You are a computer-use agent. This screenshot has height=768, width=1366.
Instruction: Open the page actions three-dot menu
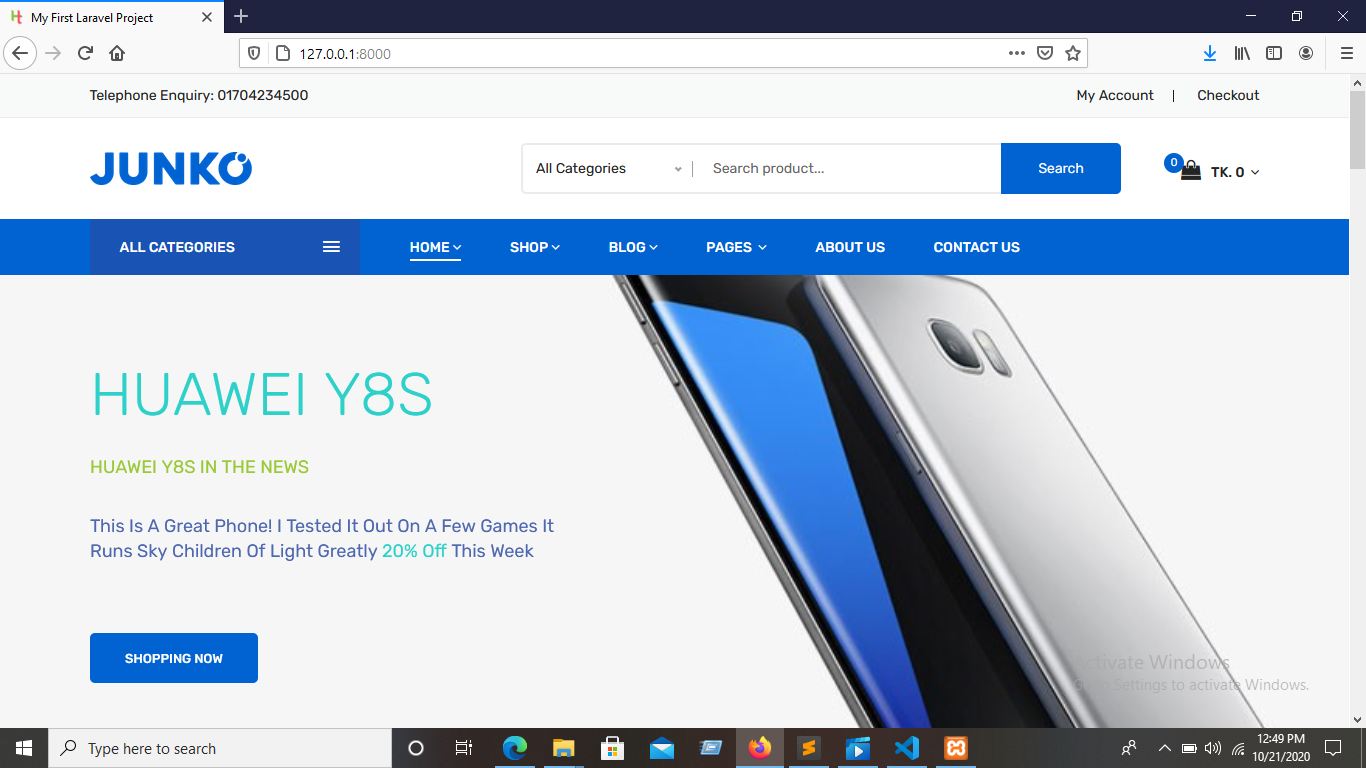pos(1017,53)
